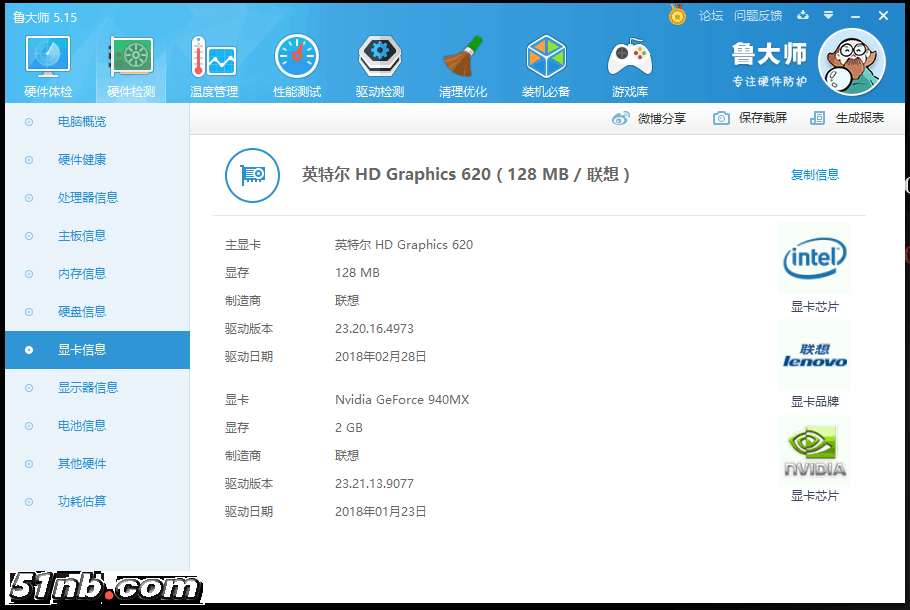Click the 鲁大师 mascot avatar

tap(851, 62)
